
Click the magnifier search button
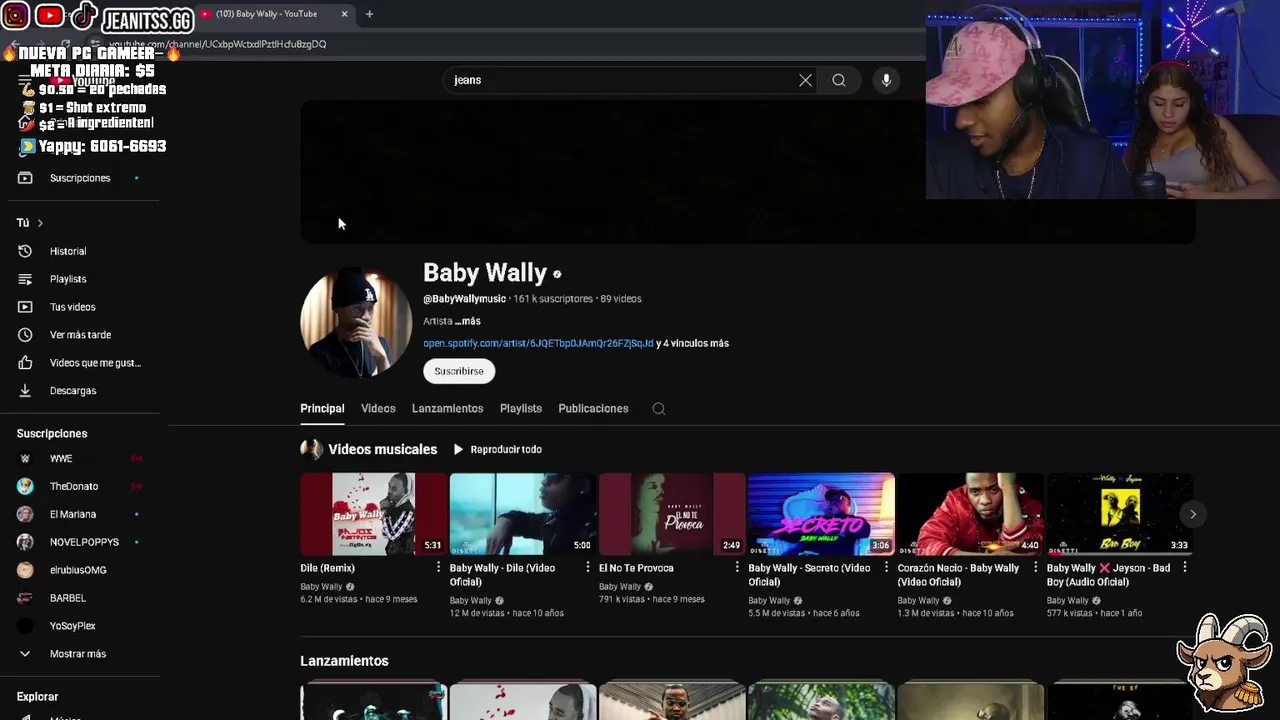[839, 80]
